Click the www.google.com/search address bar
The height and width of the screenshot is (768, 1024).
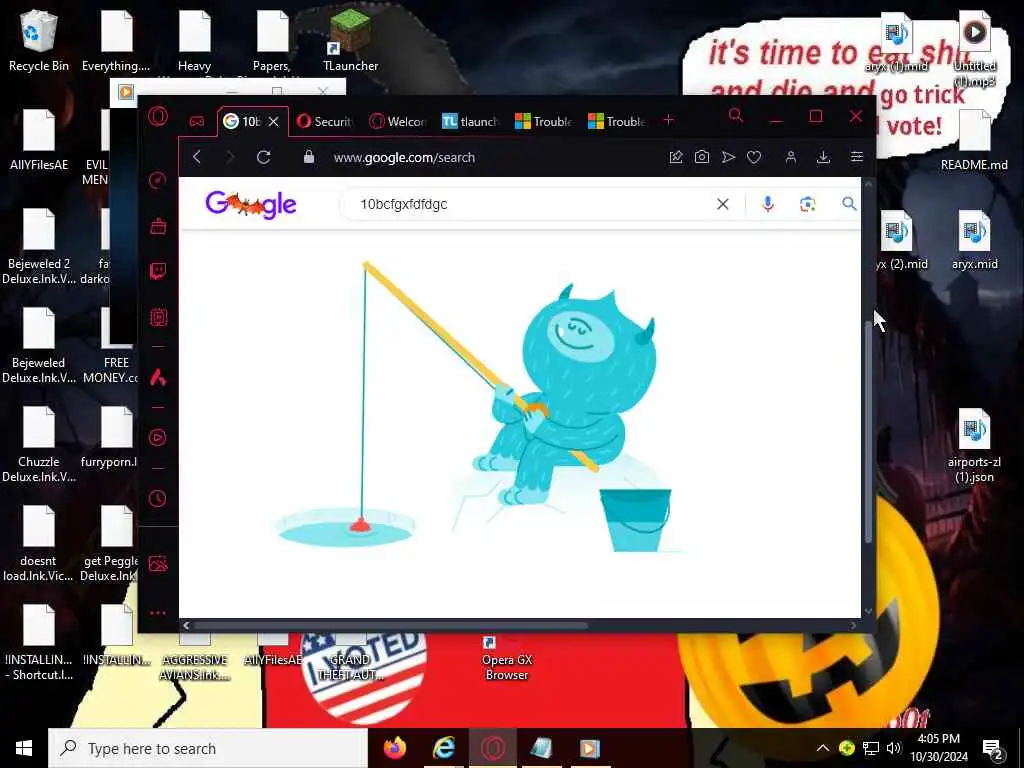(404, 157)
